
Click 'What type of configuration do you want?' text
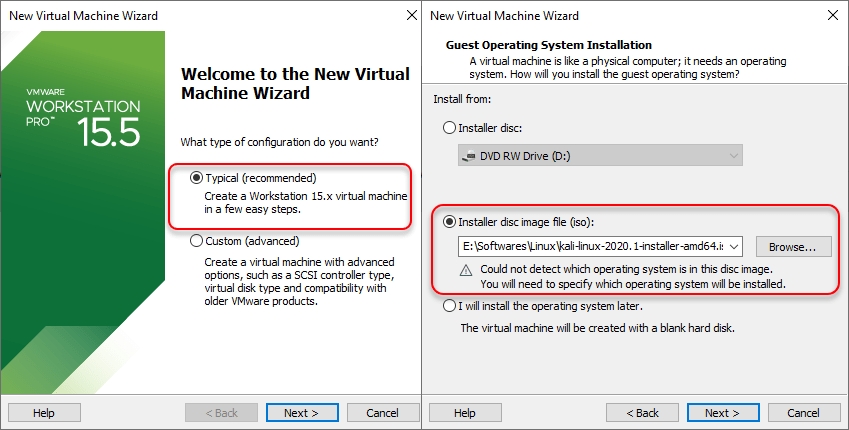279,142
